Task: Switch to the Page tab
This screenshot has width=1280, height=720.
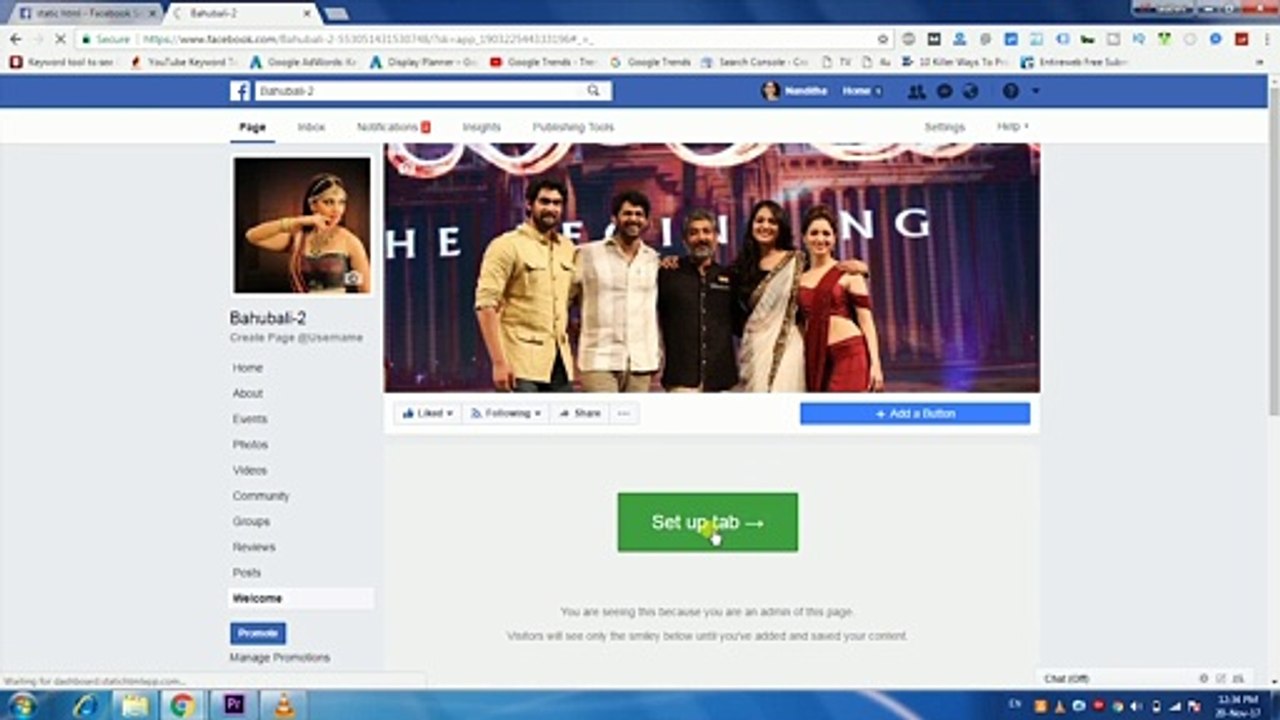Action: point(252,127)
